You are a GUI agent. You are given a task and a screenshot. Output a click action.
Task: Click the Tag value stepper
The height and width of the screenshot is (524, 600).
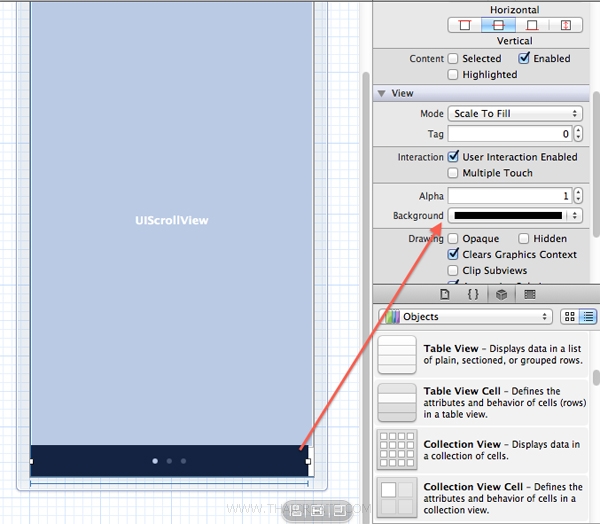click(x=578, y=134)
